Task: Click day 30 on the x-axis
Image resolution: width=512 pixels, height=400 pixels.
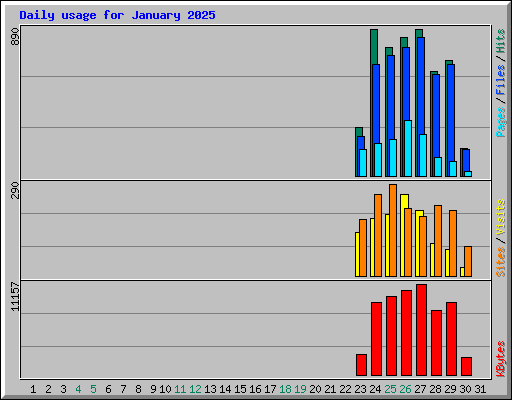Action: [466, 389]
